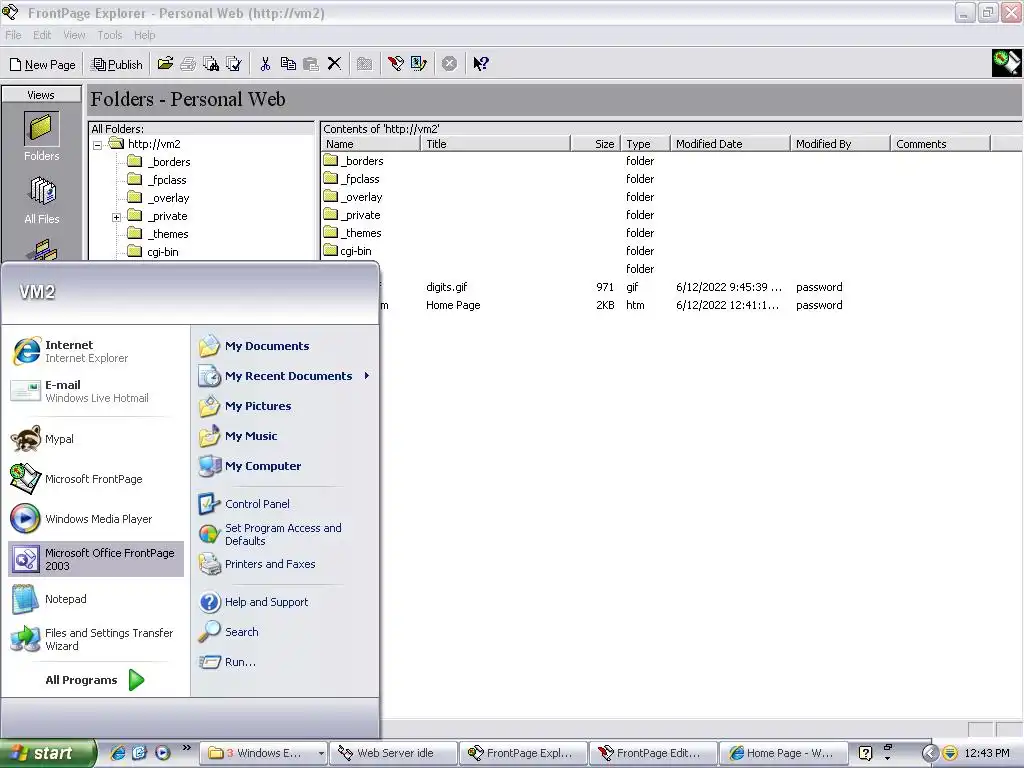The image size is (1024, 768).
Task: Open the File menu
Action: point(13,35)
